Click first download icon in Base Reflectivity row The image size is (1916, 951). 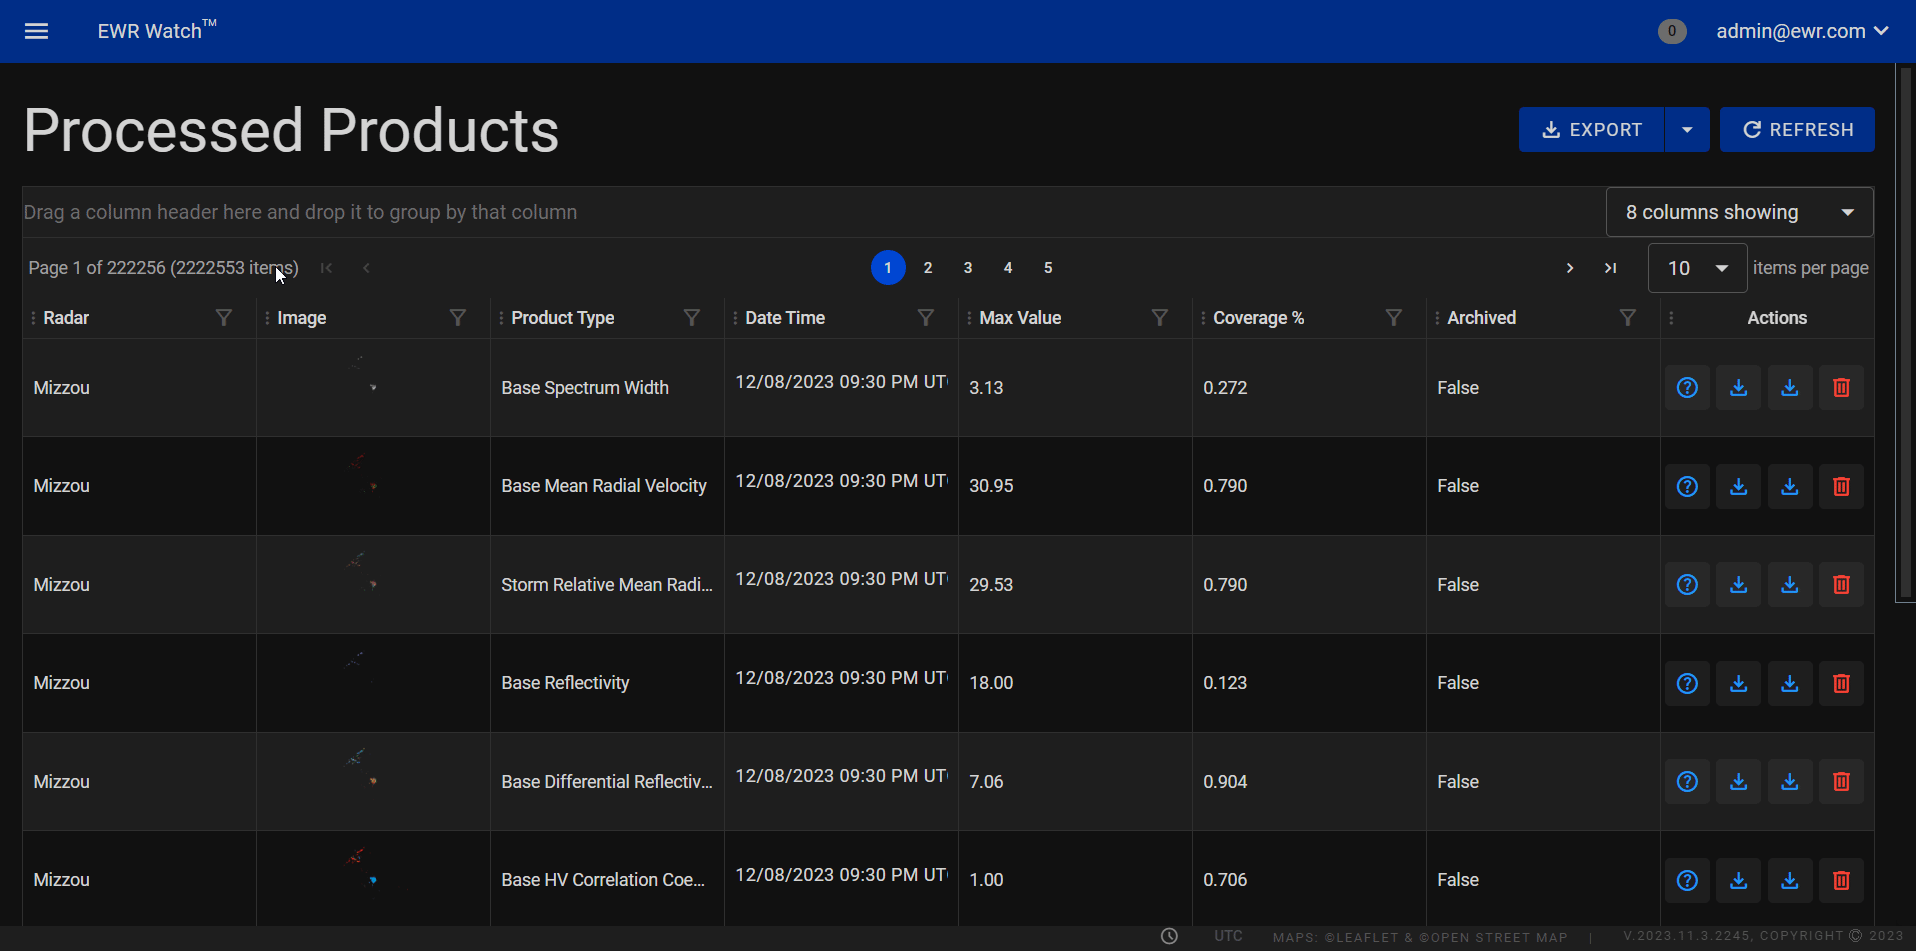point(1738,683)
